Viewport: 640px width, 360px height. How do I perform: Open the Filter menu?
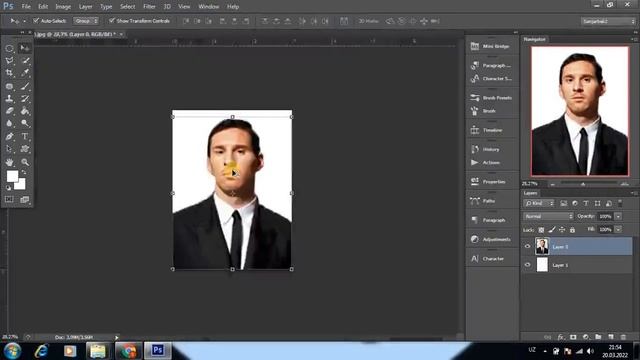[x=149, y=7]
